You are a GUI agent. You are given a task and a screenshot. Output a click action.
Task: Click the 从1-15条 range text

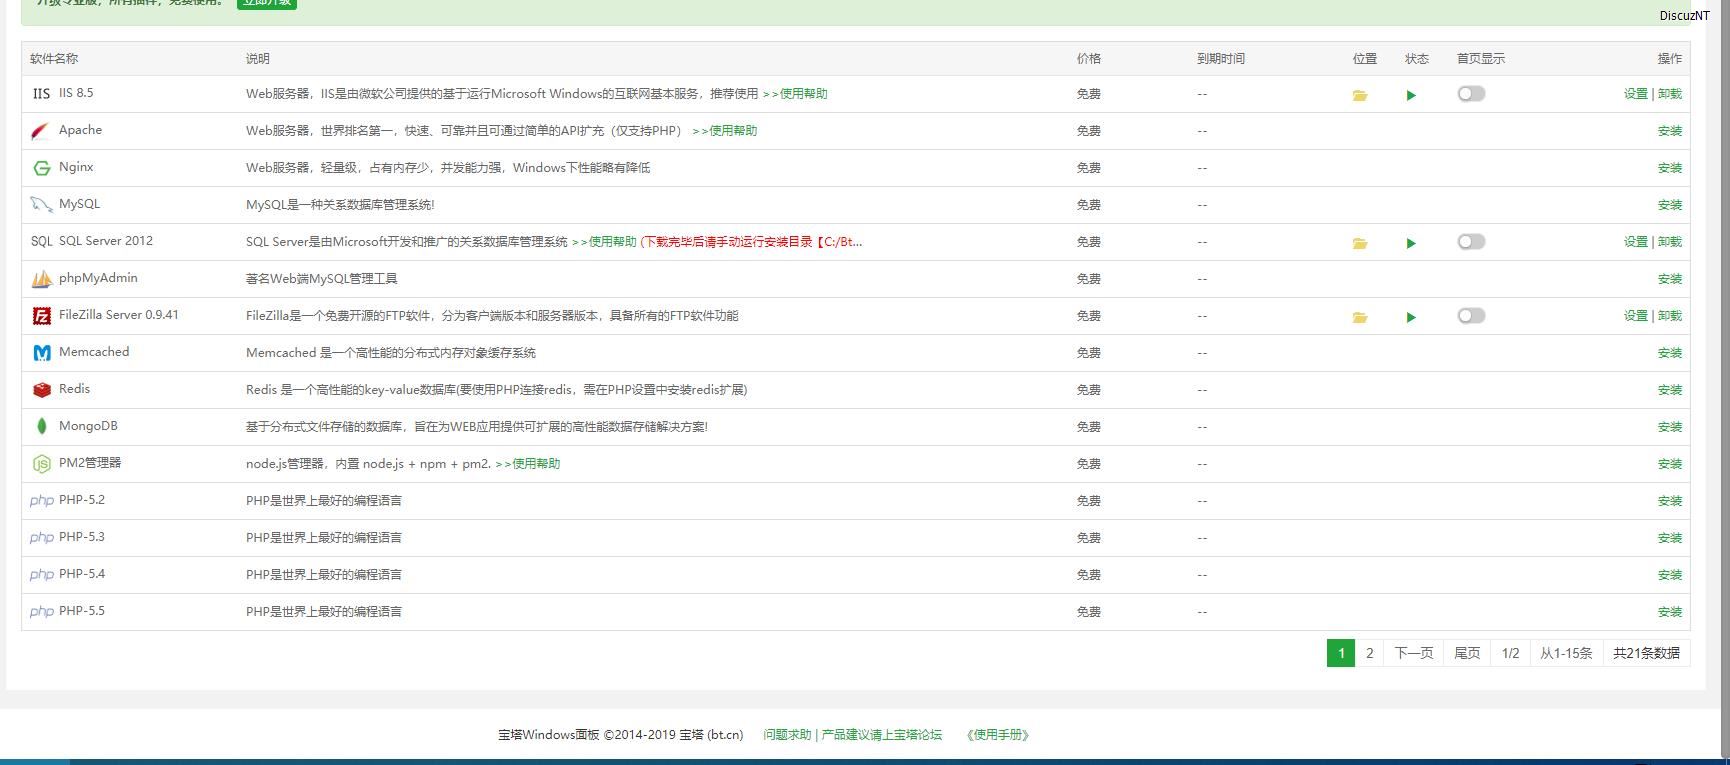1566,653
